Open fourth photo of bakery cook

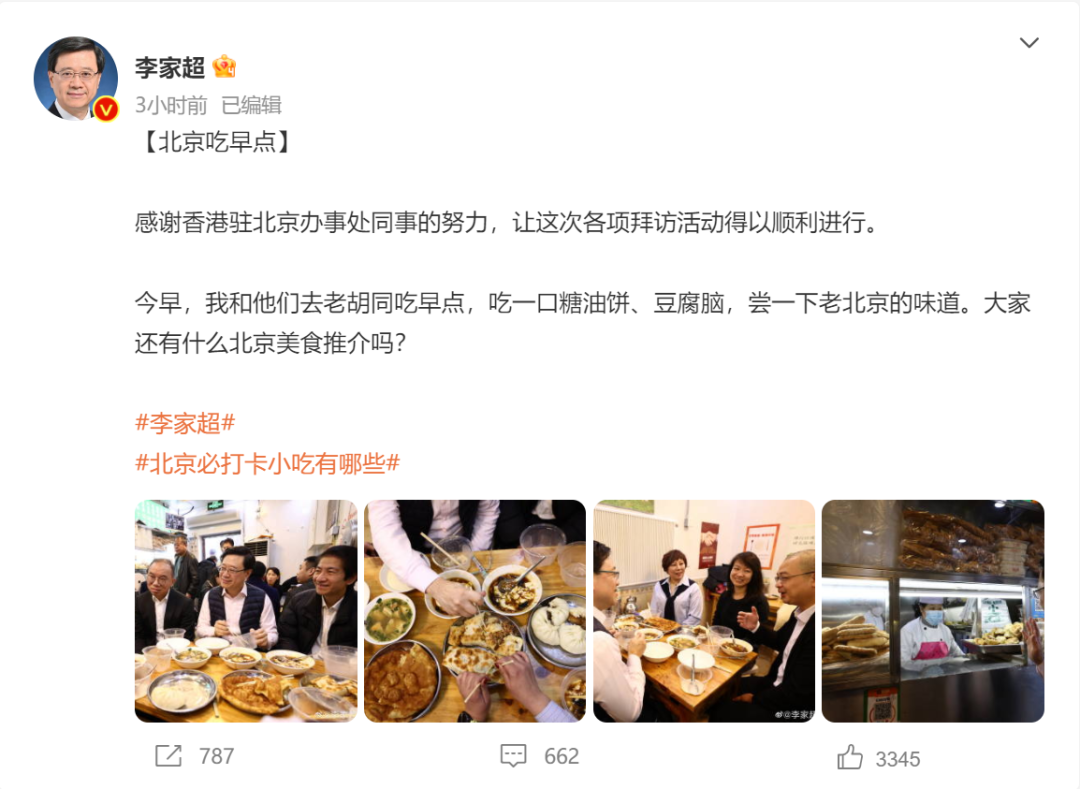pyautogui.click(x=933, y=611)
